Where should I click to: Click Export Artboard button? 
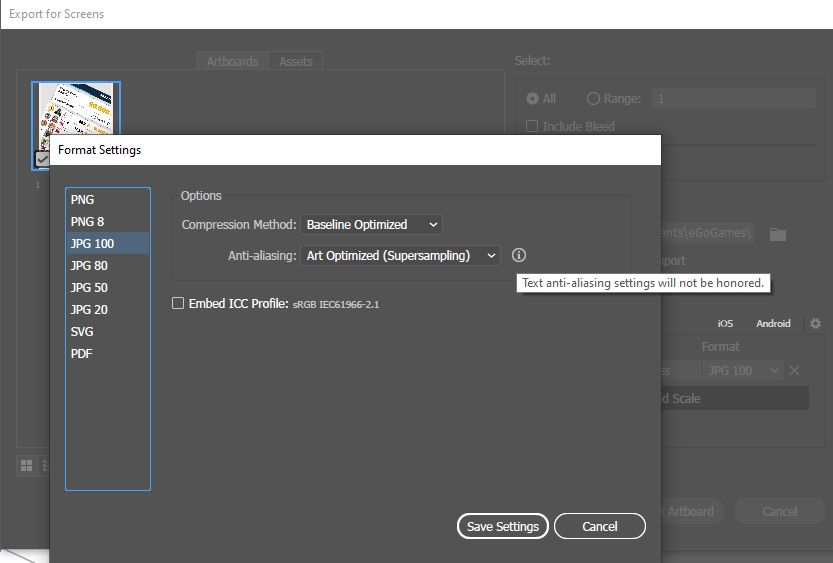point(692,511)
